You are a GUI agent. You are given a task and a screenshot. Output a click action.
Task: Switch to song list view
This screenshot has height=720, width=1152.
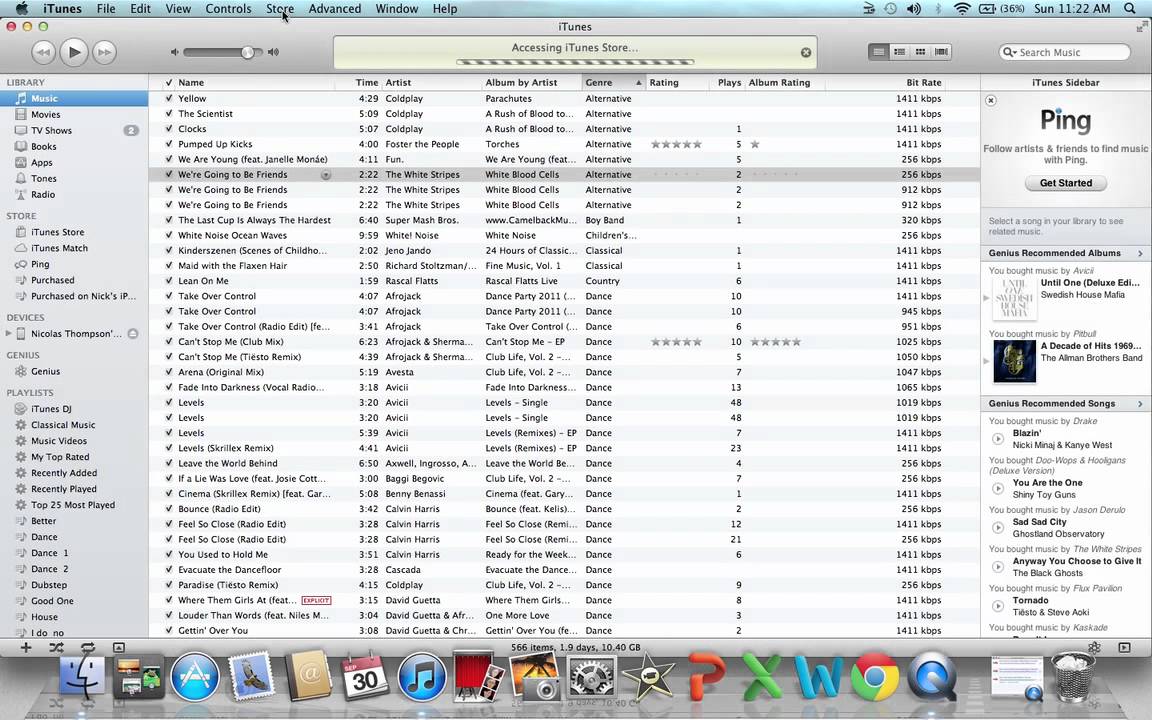coord(878,52)
